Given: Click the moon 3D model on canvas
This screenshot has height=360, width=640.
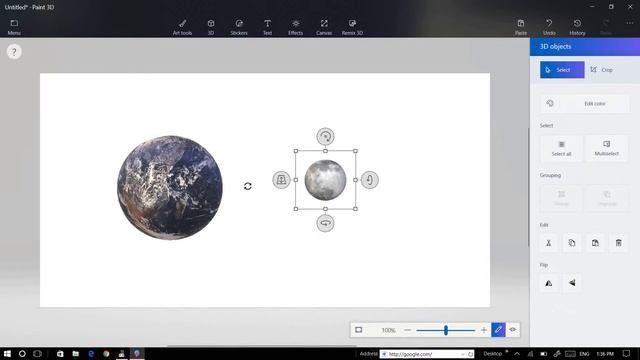Looking at the screenshot, I should click(325, 180).
